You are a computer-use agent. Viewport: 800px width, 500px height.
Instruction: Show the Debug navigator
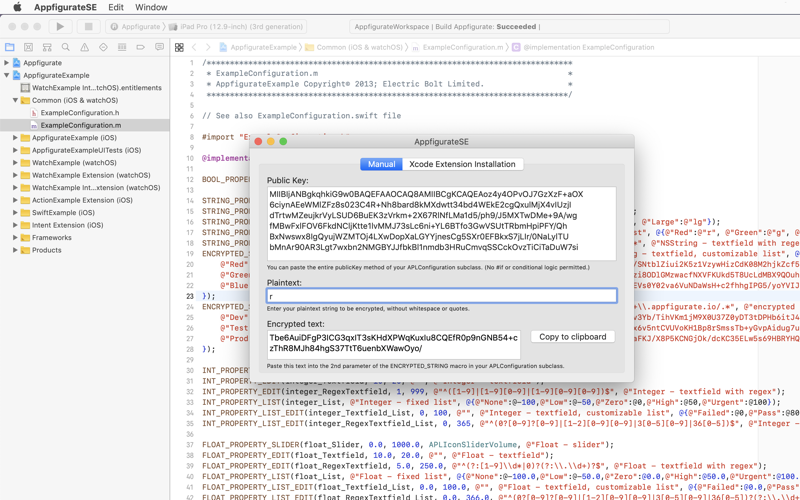pyautogui.click(x=122, y=47)
